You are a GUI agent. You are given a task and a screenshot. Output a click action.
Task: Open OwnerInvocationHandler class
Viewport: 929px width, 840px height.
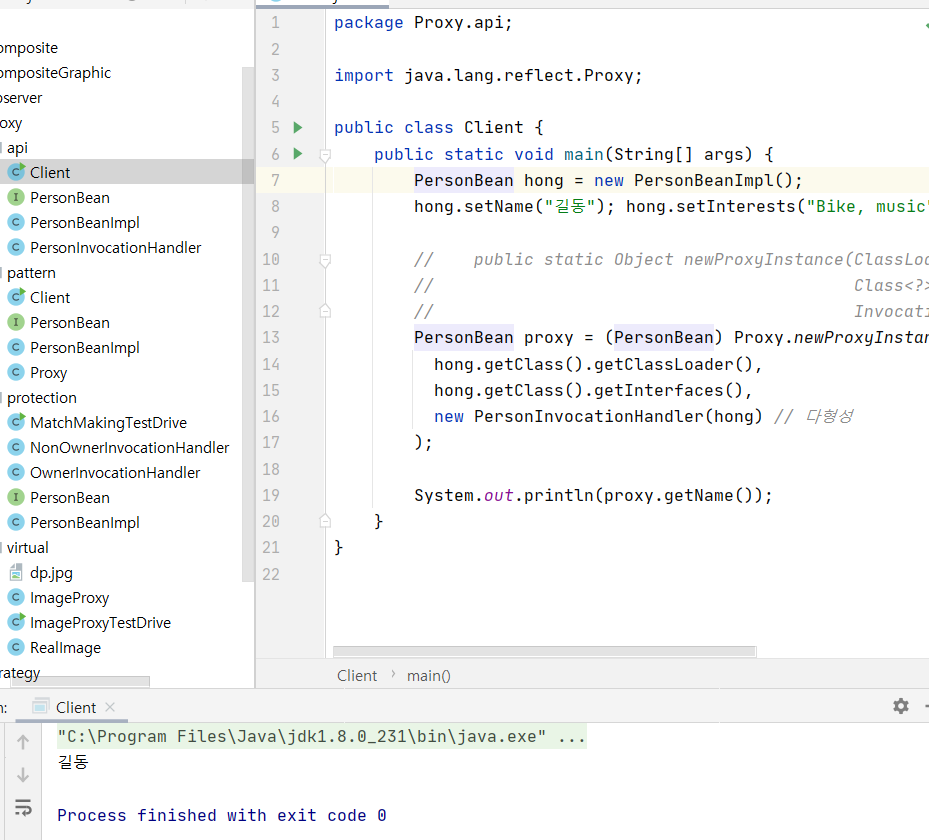pos(115,473)
